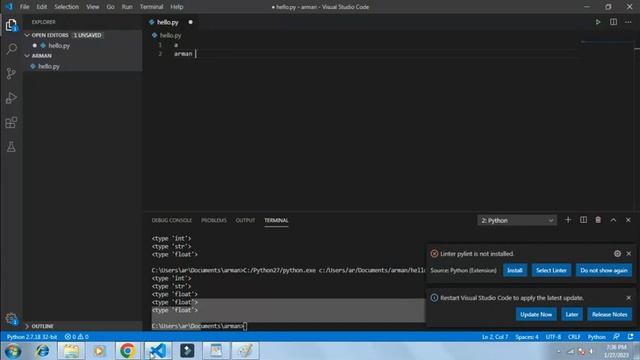Open Google Chrome from the taskbar

(128, 351)
